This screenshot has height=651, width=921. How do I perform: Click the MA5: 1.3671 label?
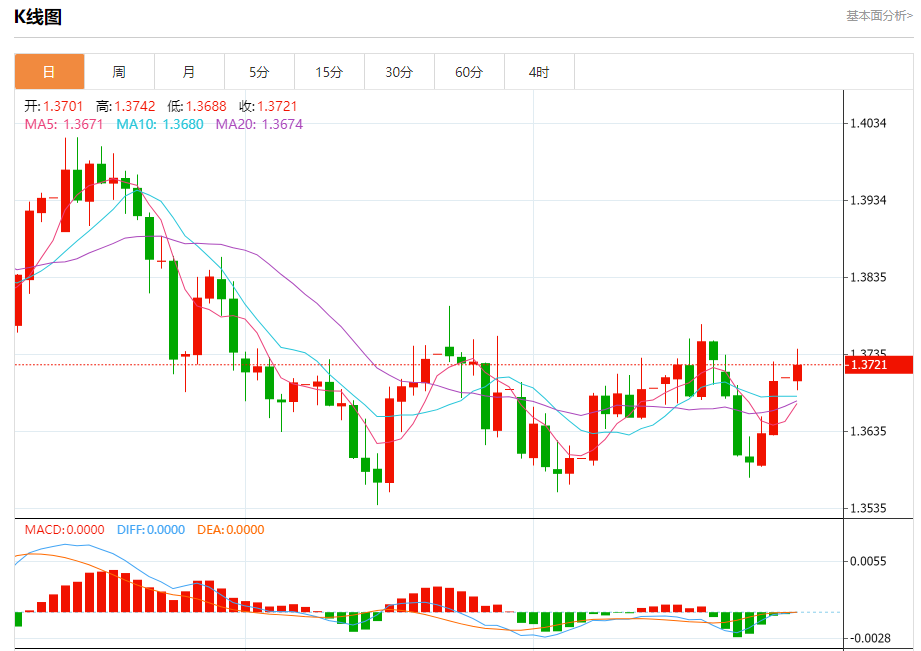coord(63,124)
